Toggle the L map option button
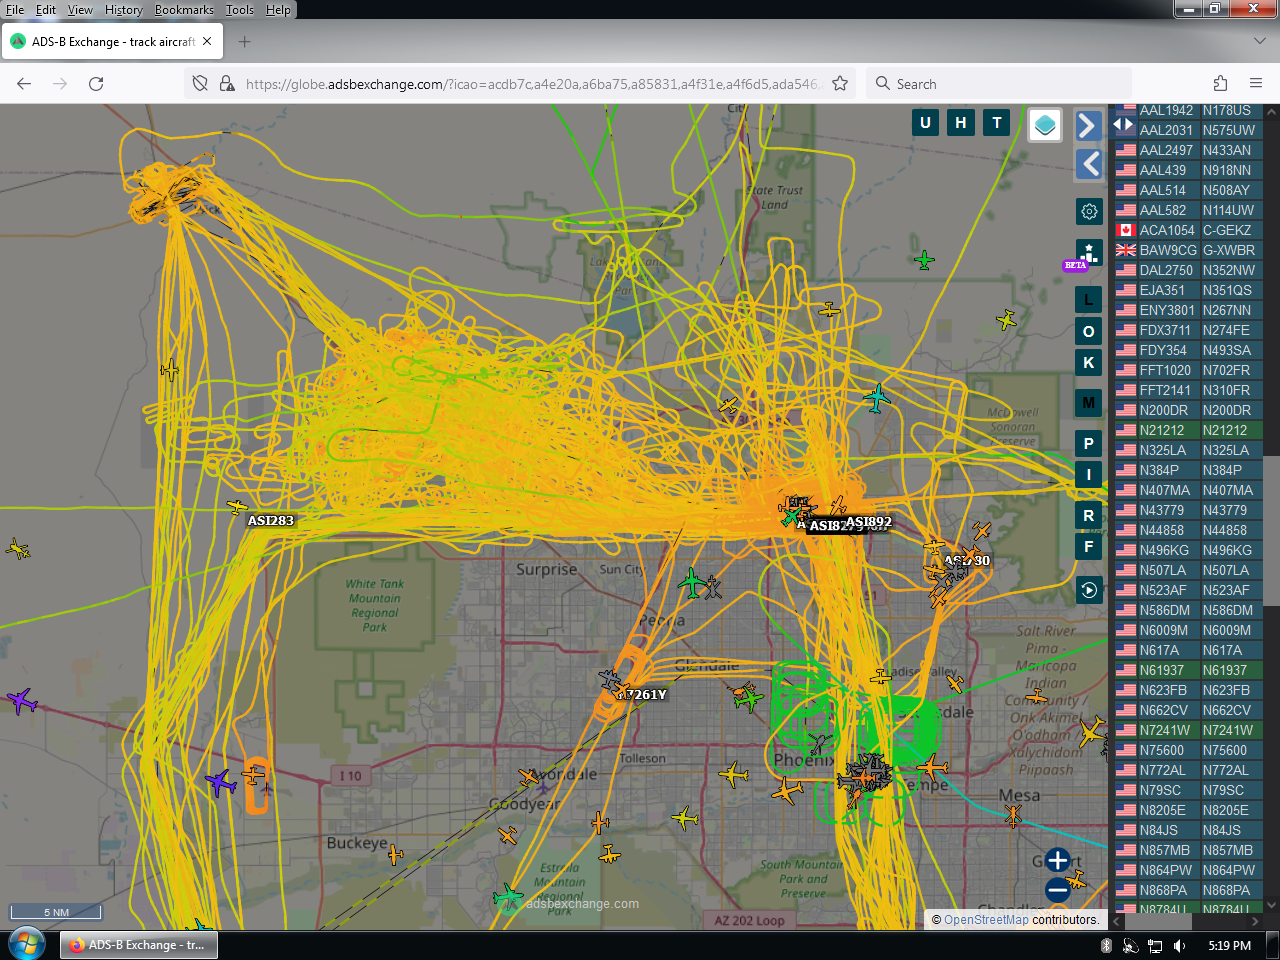 click(x=1089, y=299)
